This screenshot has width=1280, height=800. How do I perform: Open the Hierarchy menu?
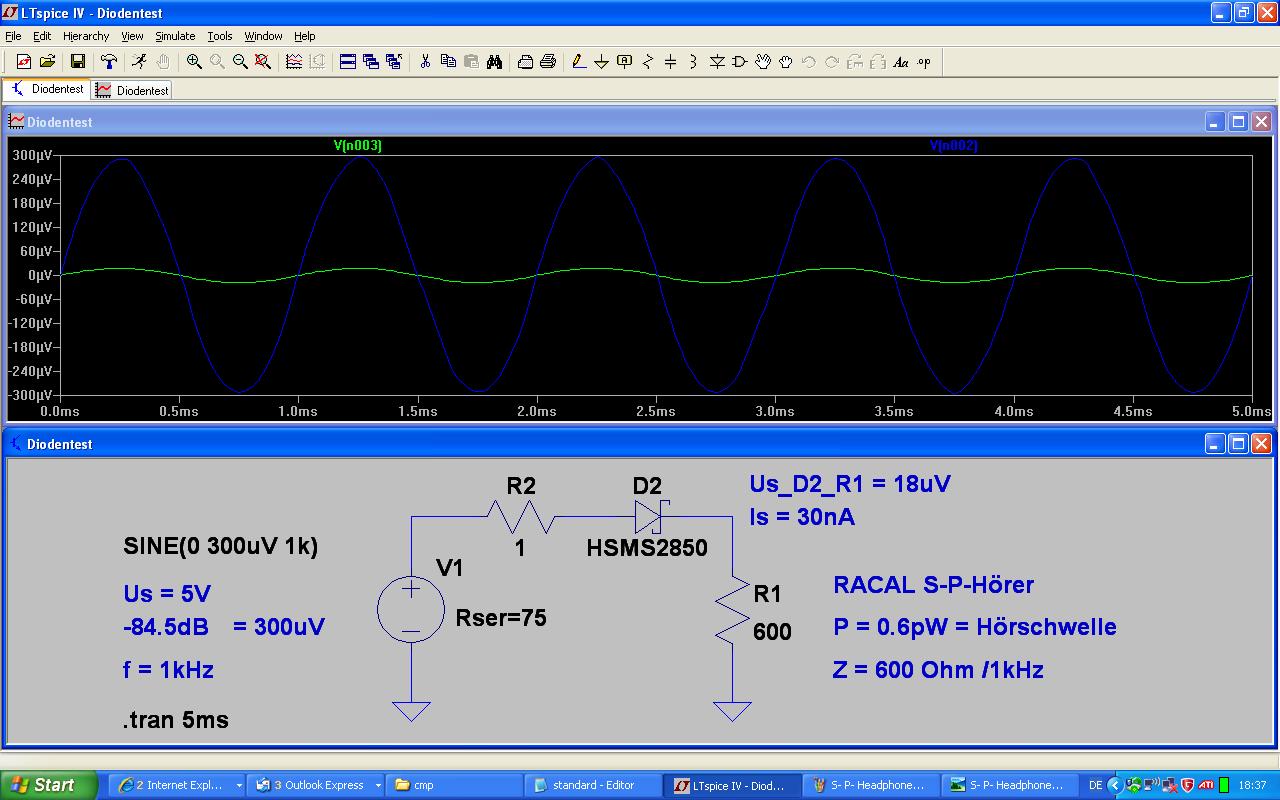click(86, 36)
